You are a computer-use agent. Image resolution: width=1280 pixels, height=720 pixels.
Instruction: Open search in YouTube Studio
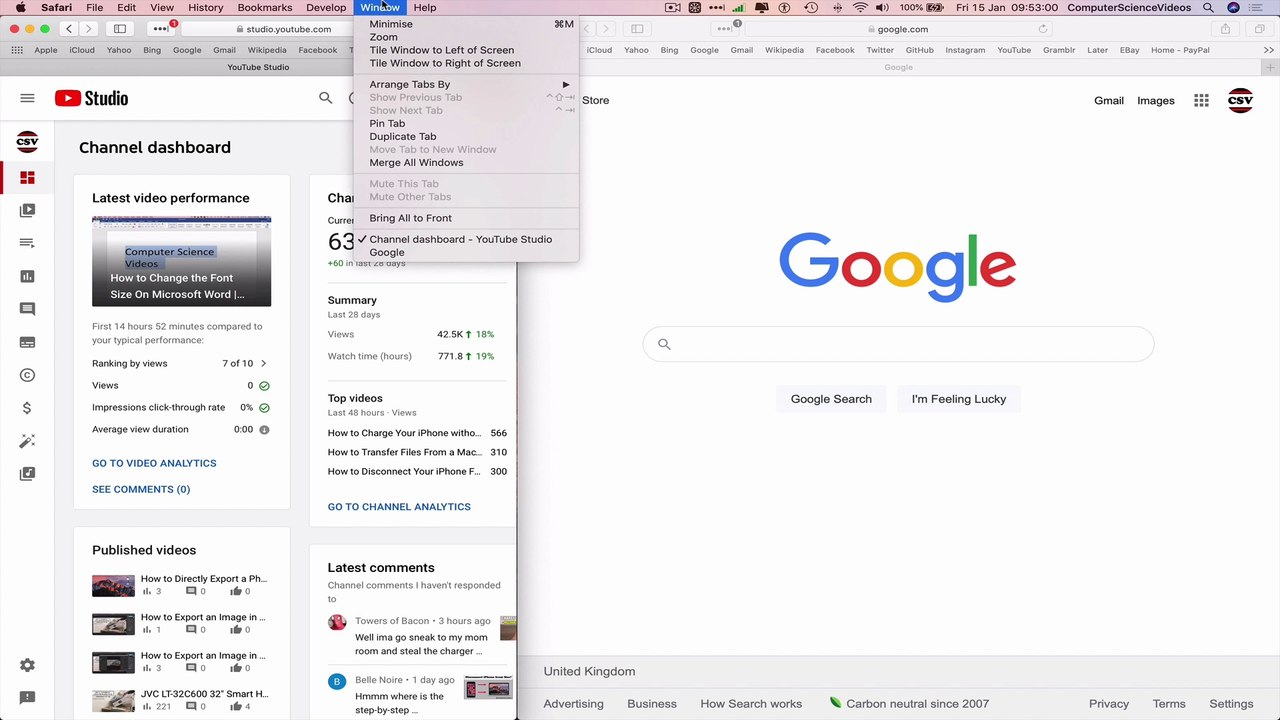pyautogui.click(x=325, y=98)
